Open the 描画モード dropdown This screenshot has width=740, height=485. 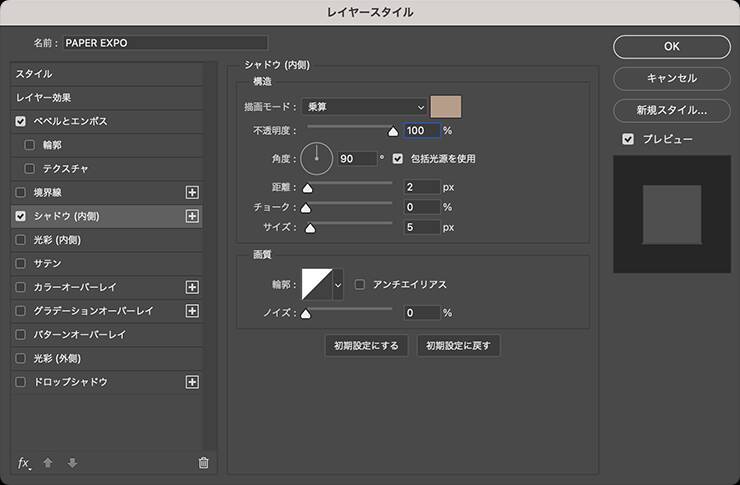point(364,107)
